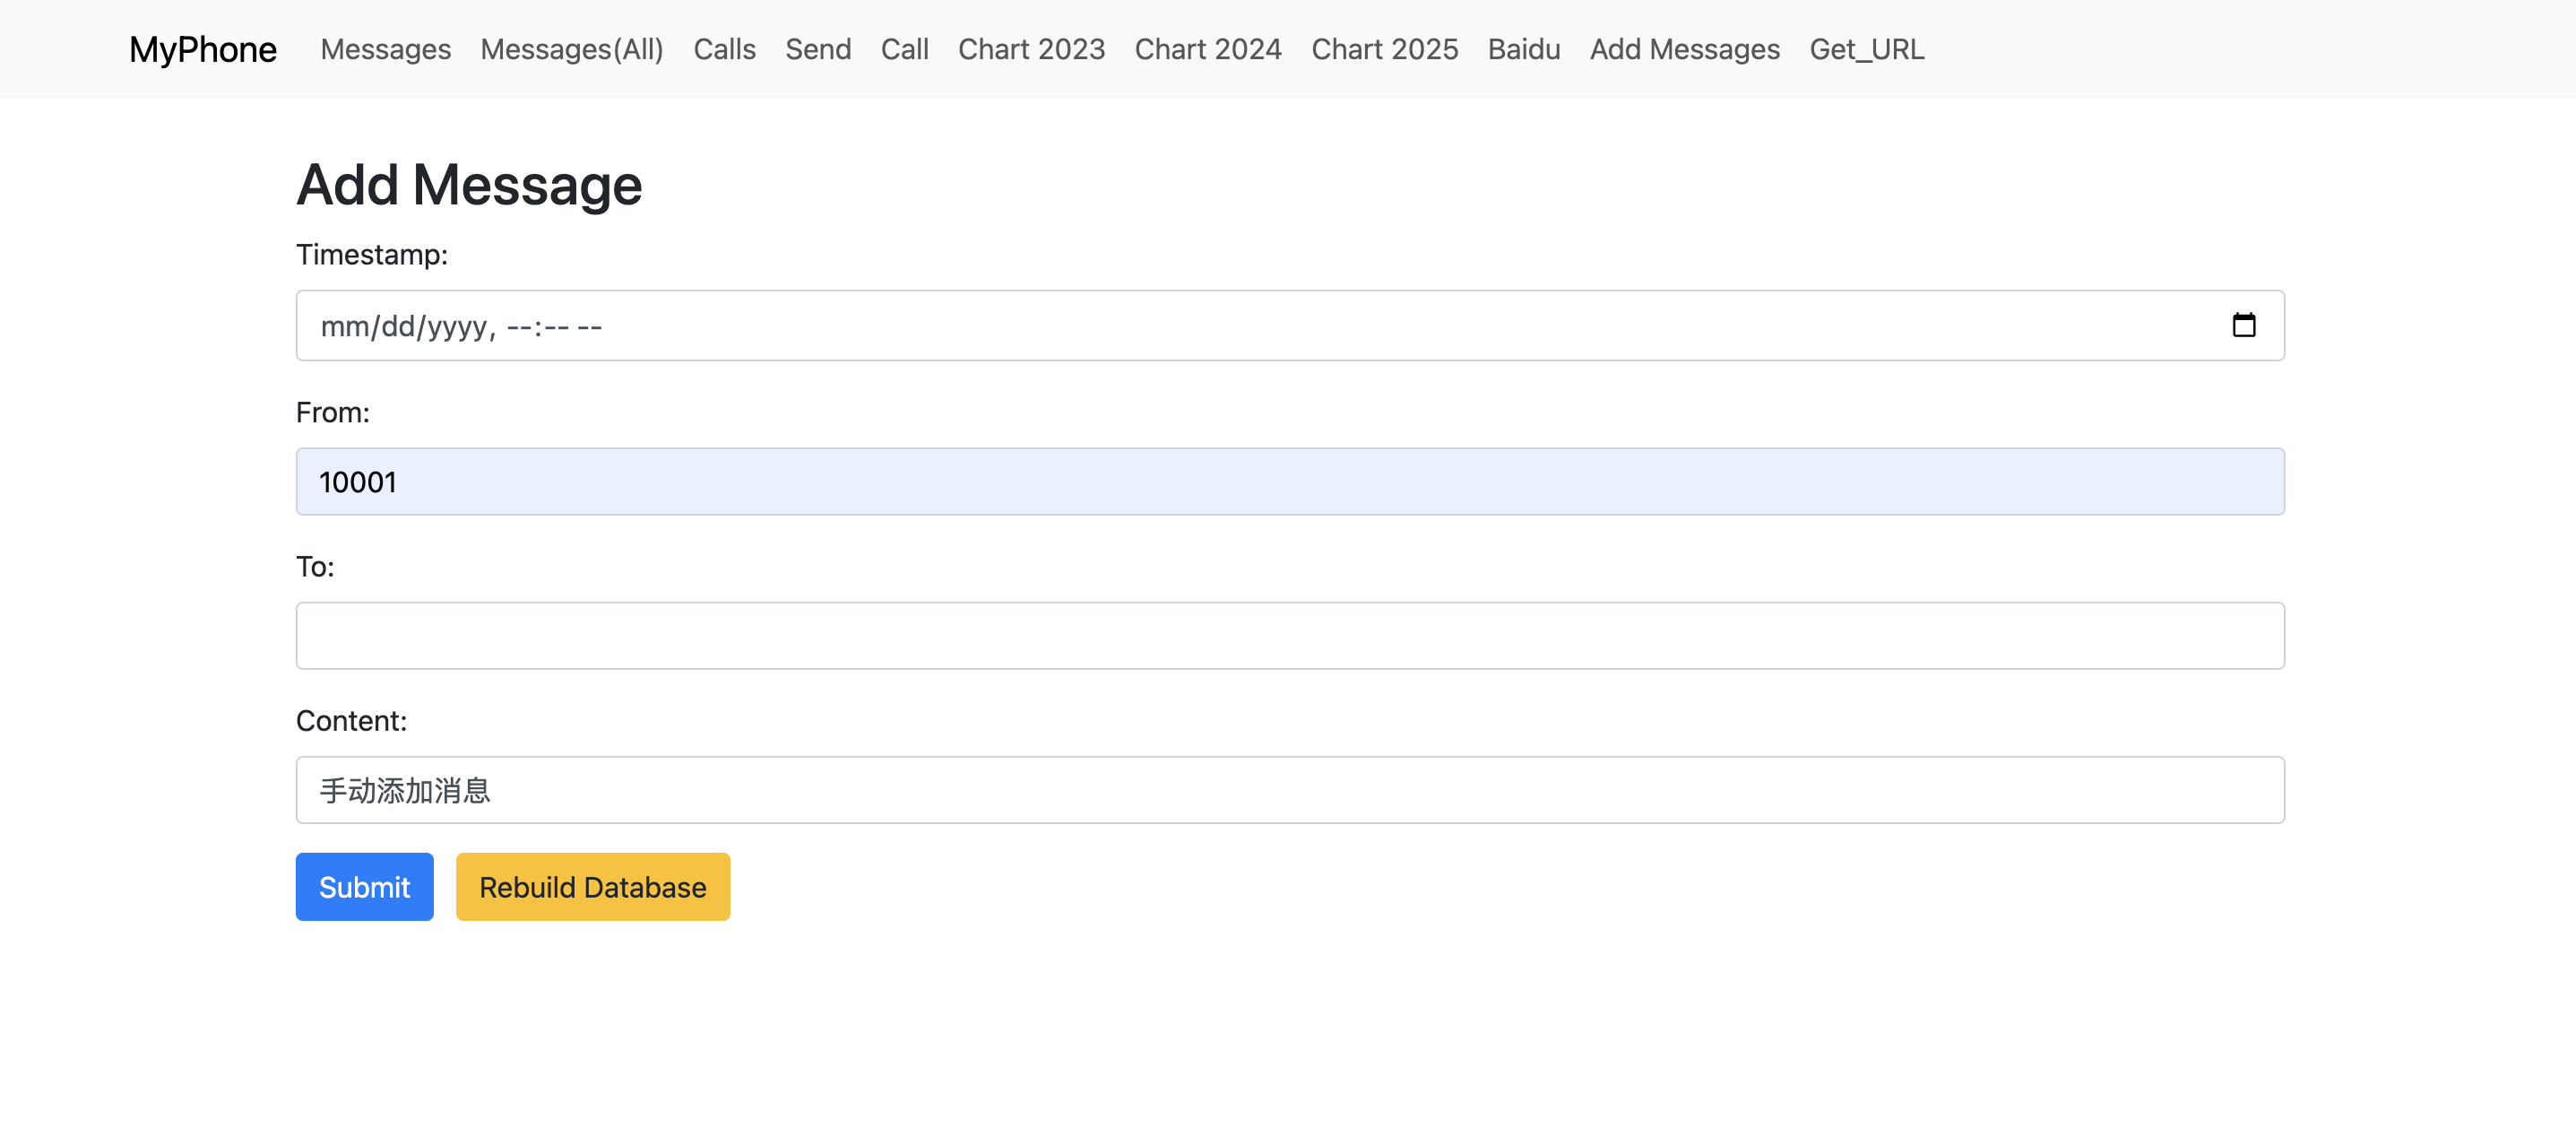Click the Add Message page heading
The width and height of the screenshot is (2576, 1137).
point(469,185)
